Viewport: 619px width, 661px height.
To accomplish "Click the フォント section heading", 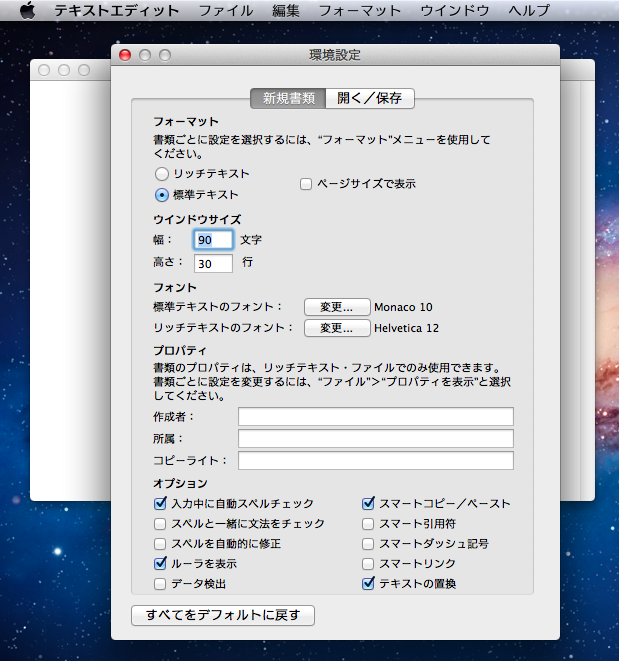I will pos(175,288).
